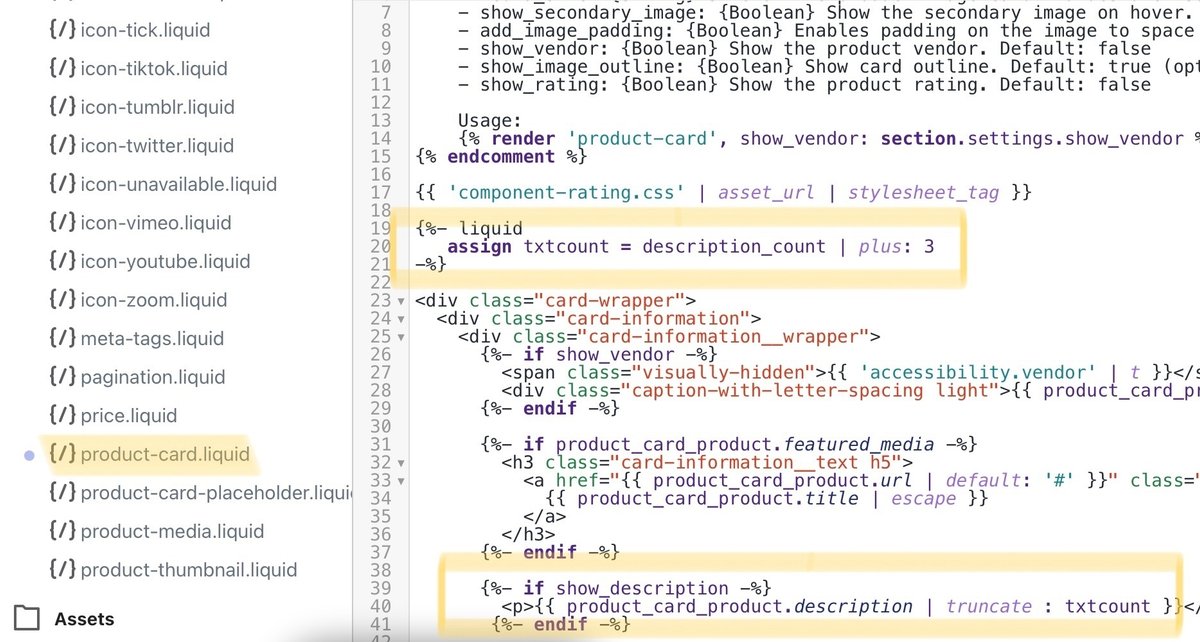
Task: Collapse code fold at line 24 card-information
Action: (401, 320)
